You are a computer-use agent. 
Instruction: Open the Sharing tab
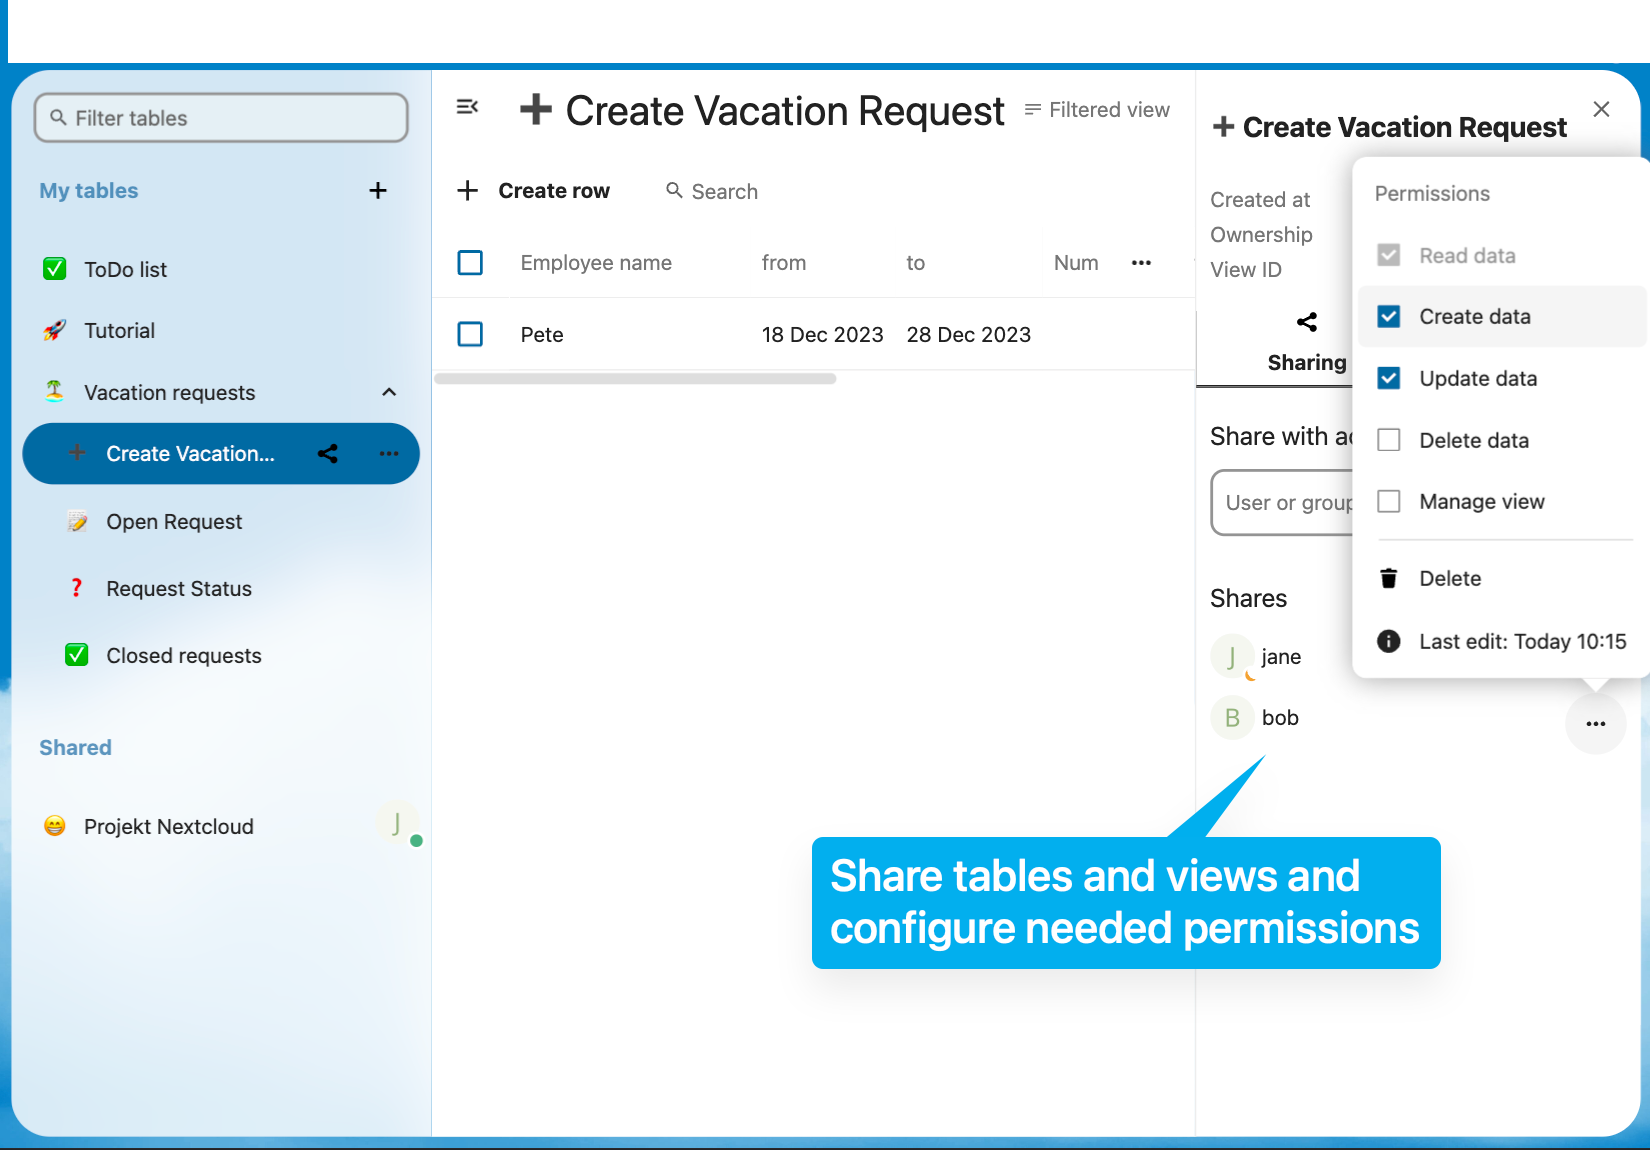pyautogui.click(x=1306, y=343)
